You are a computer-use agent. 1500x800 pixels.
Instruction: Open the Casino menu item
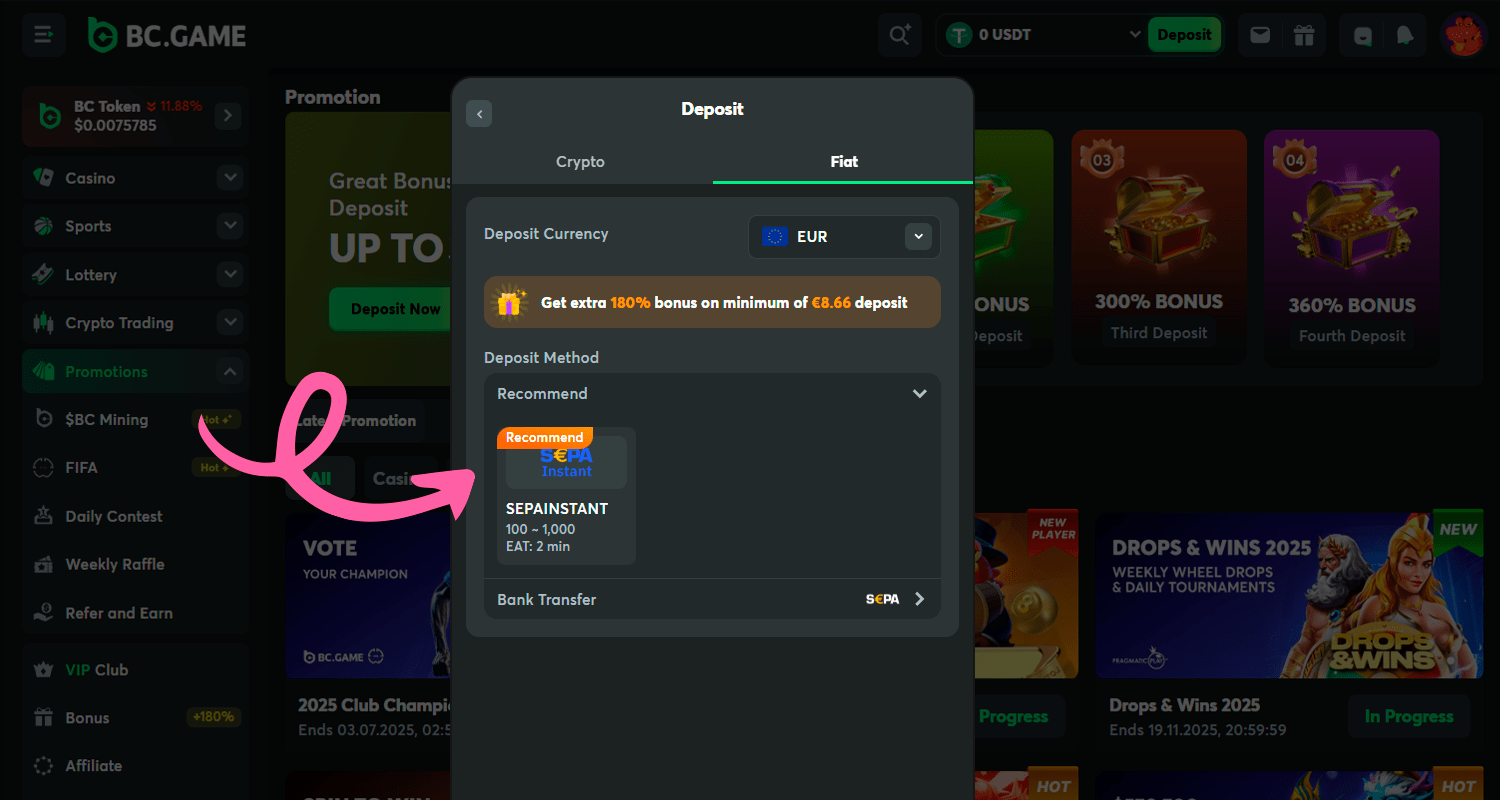point(137,178)
